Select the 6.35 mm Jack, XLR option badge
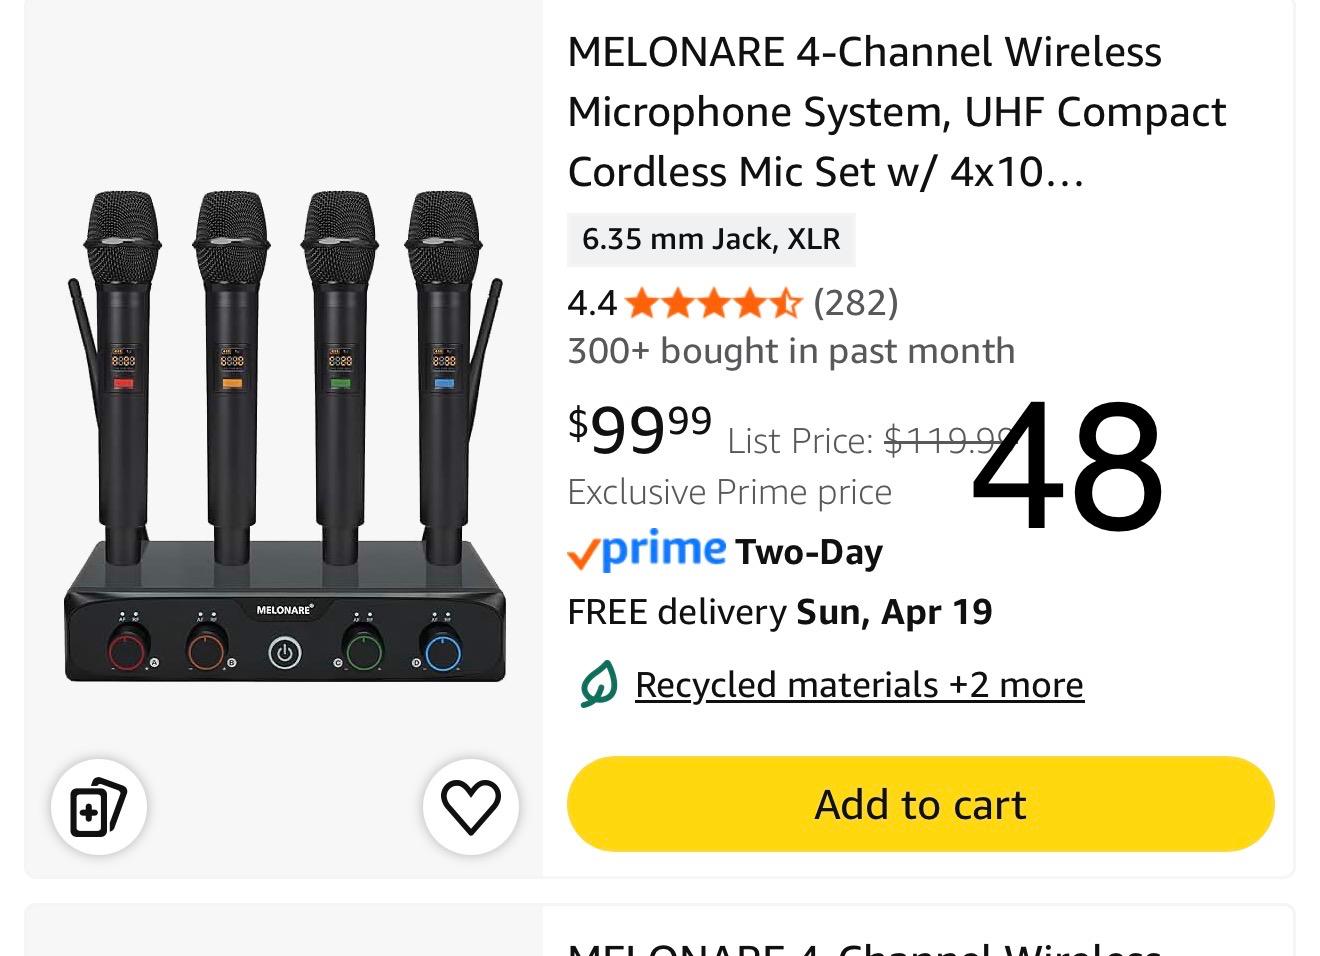 tap(711, 239)
